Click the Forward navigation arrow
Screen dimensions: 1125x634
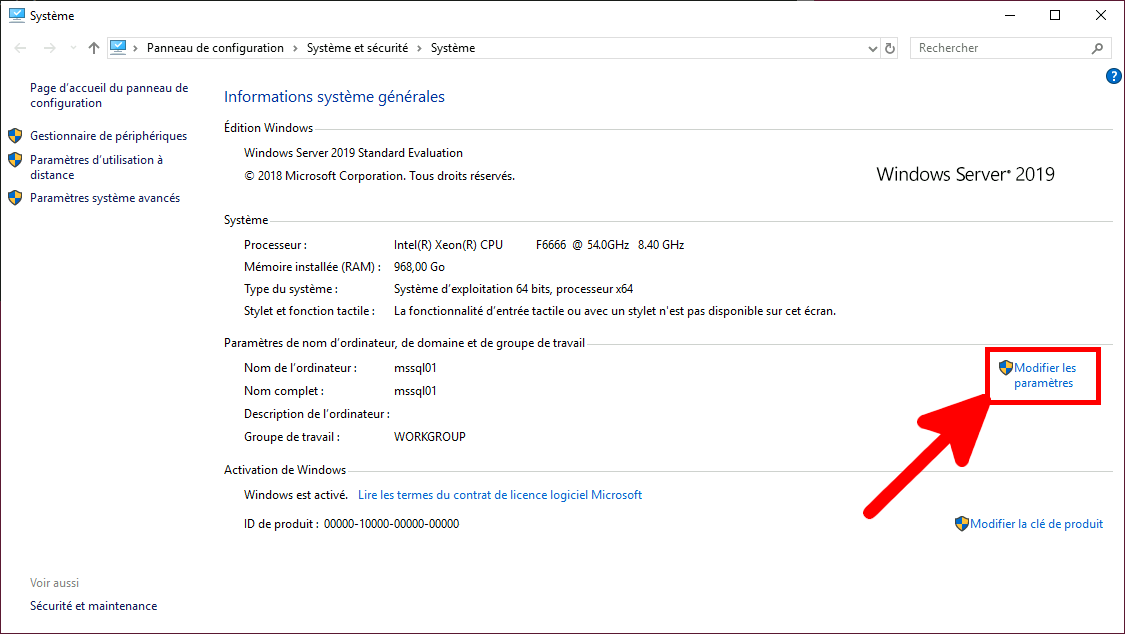[x=47, y=48]
